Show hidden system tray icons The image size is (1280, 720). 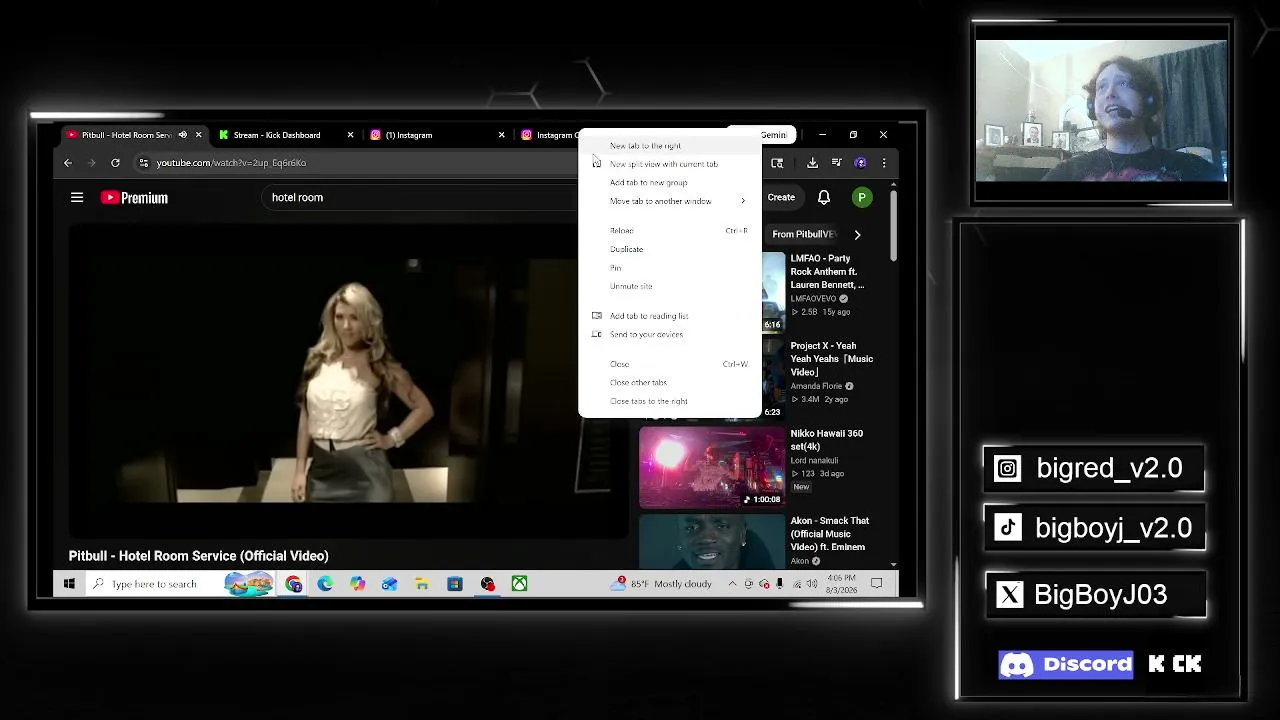click(x=732, y=584)
